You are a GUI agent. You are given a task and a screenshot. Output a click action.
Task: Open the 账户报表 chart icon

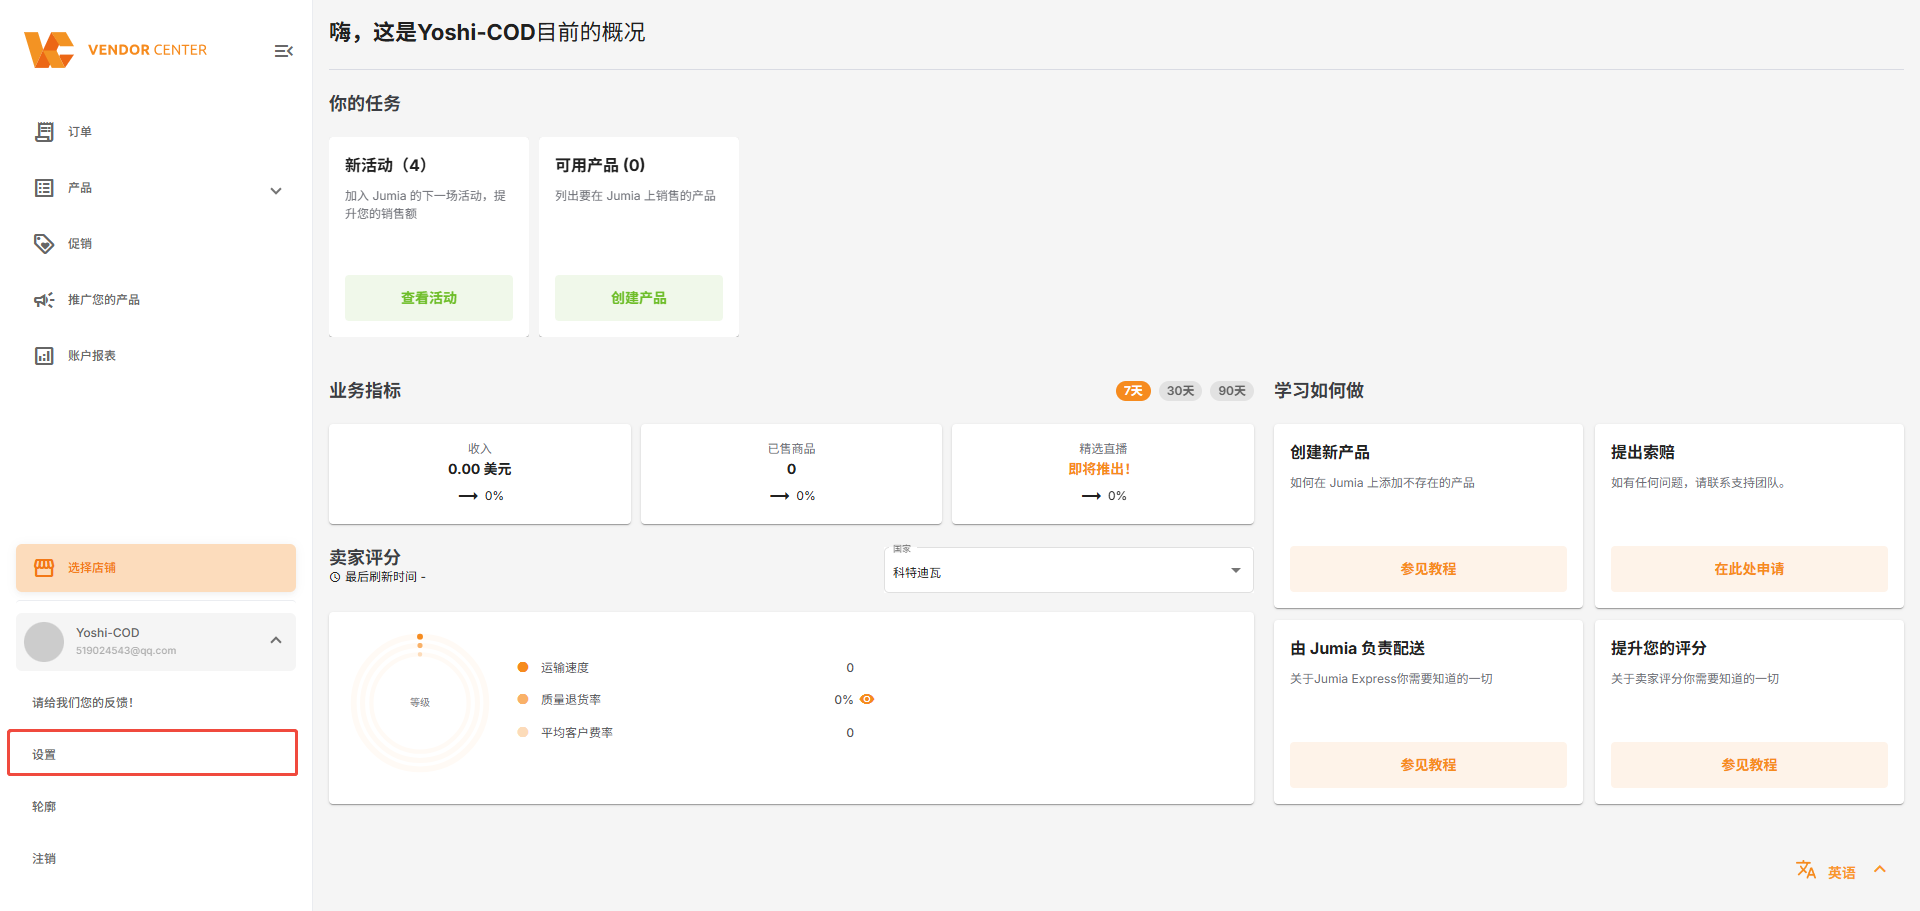44,356
